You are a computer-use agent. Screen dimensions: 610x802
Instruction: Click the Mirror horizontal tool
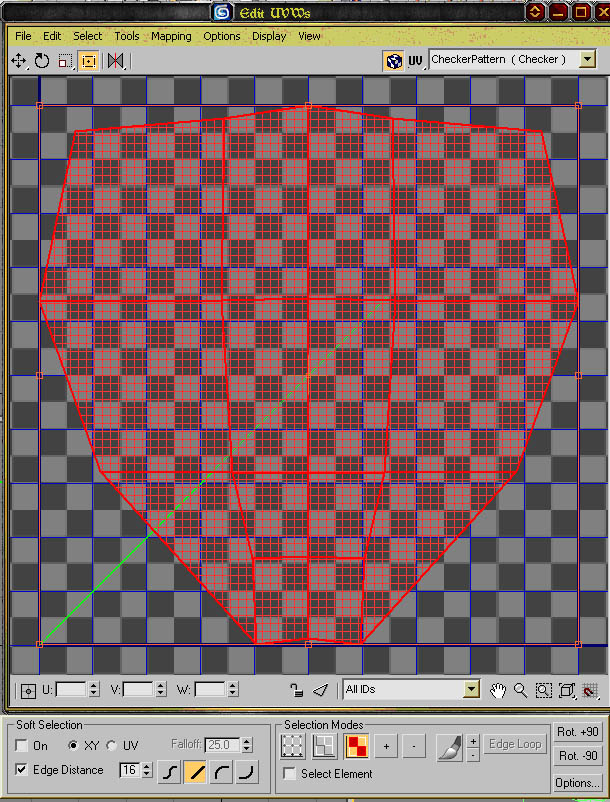tap(116, 61)
